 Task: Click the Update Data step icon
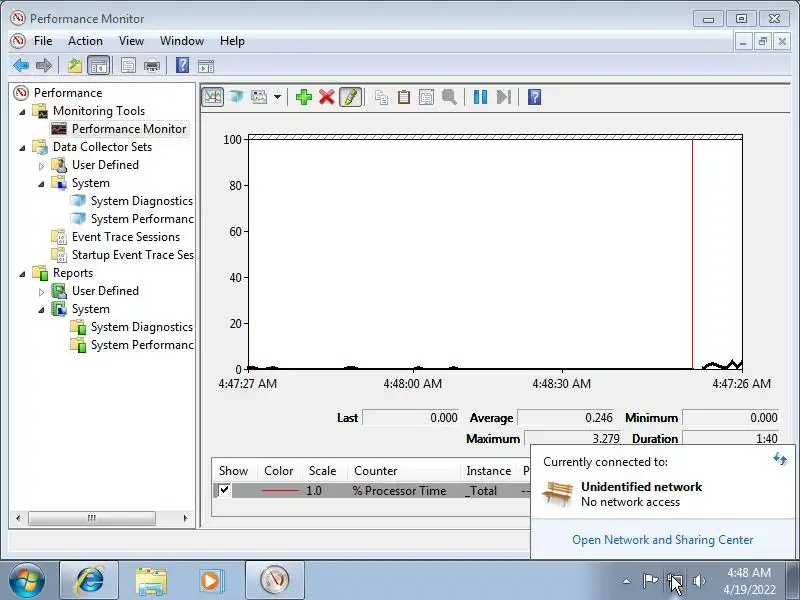[x=504, y=97]
